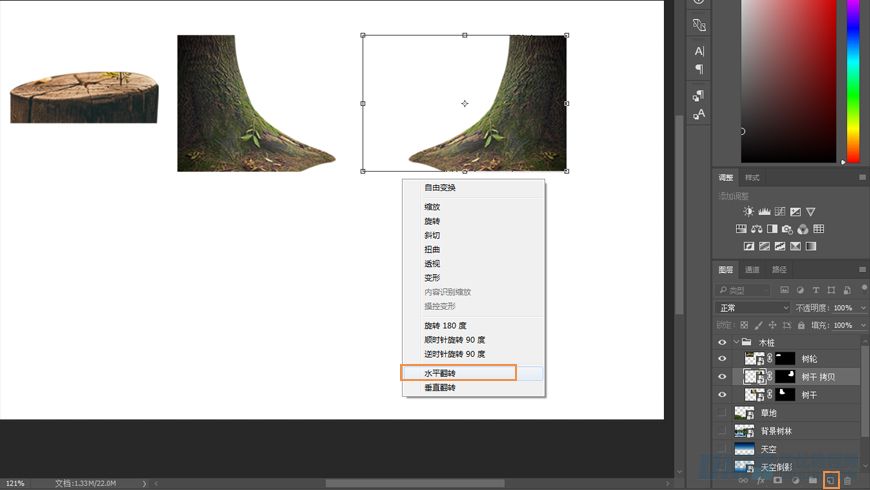Toggle pixel layer filter icon
870x490 pixels.
point(784,290)
